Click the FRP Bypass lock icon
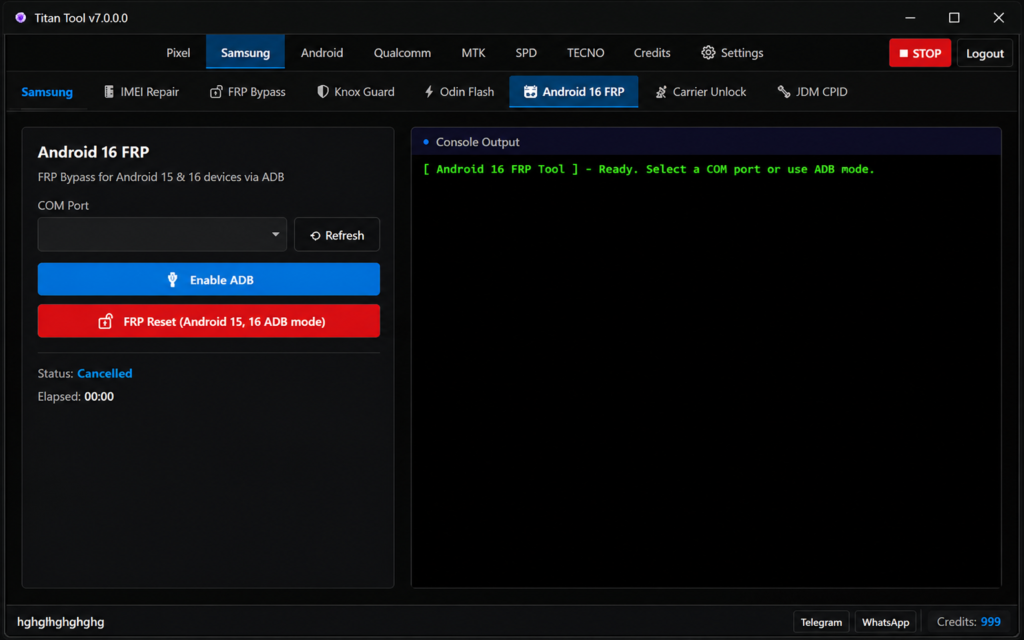The width and height of the screenshot is (1024, 640). (216, 92)
